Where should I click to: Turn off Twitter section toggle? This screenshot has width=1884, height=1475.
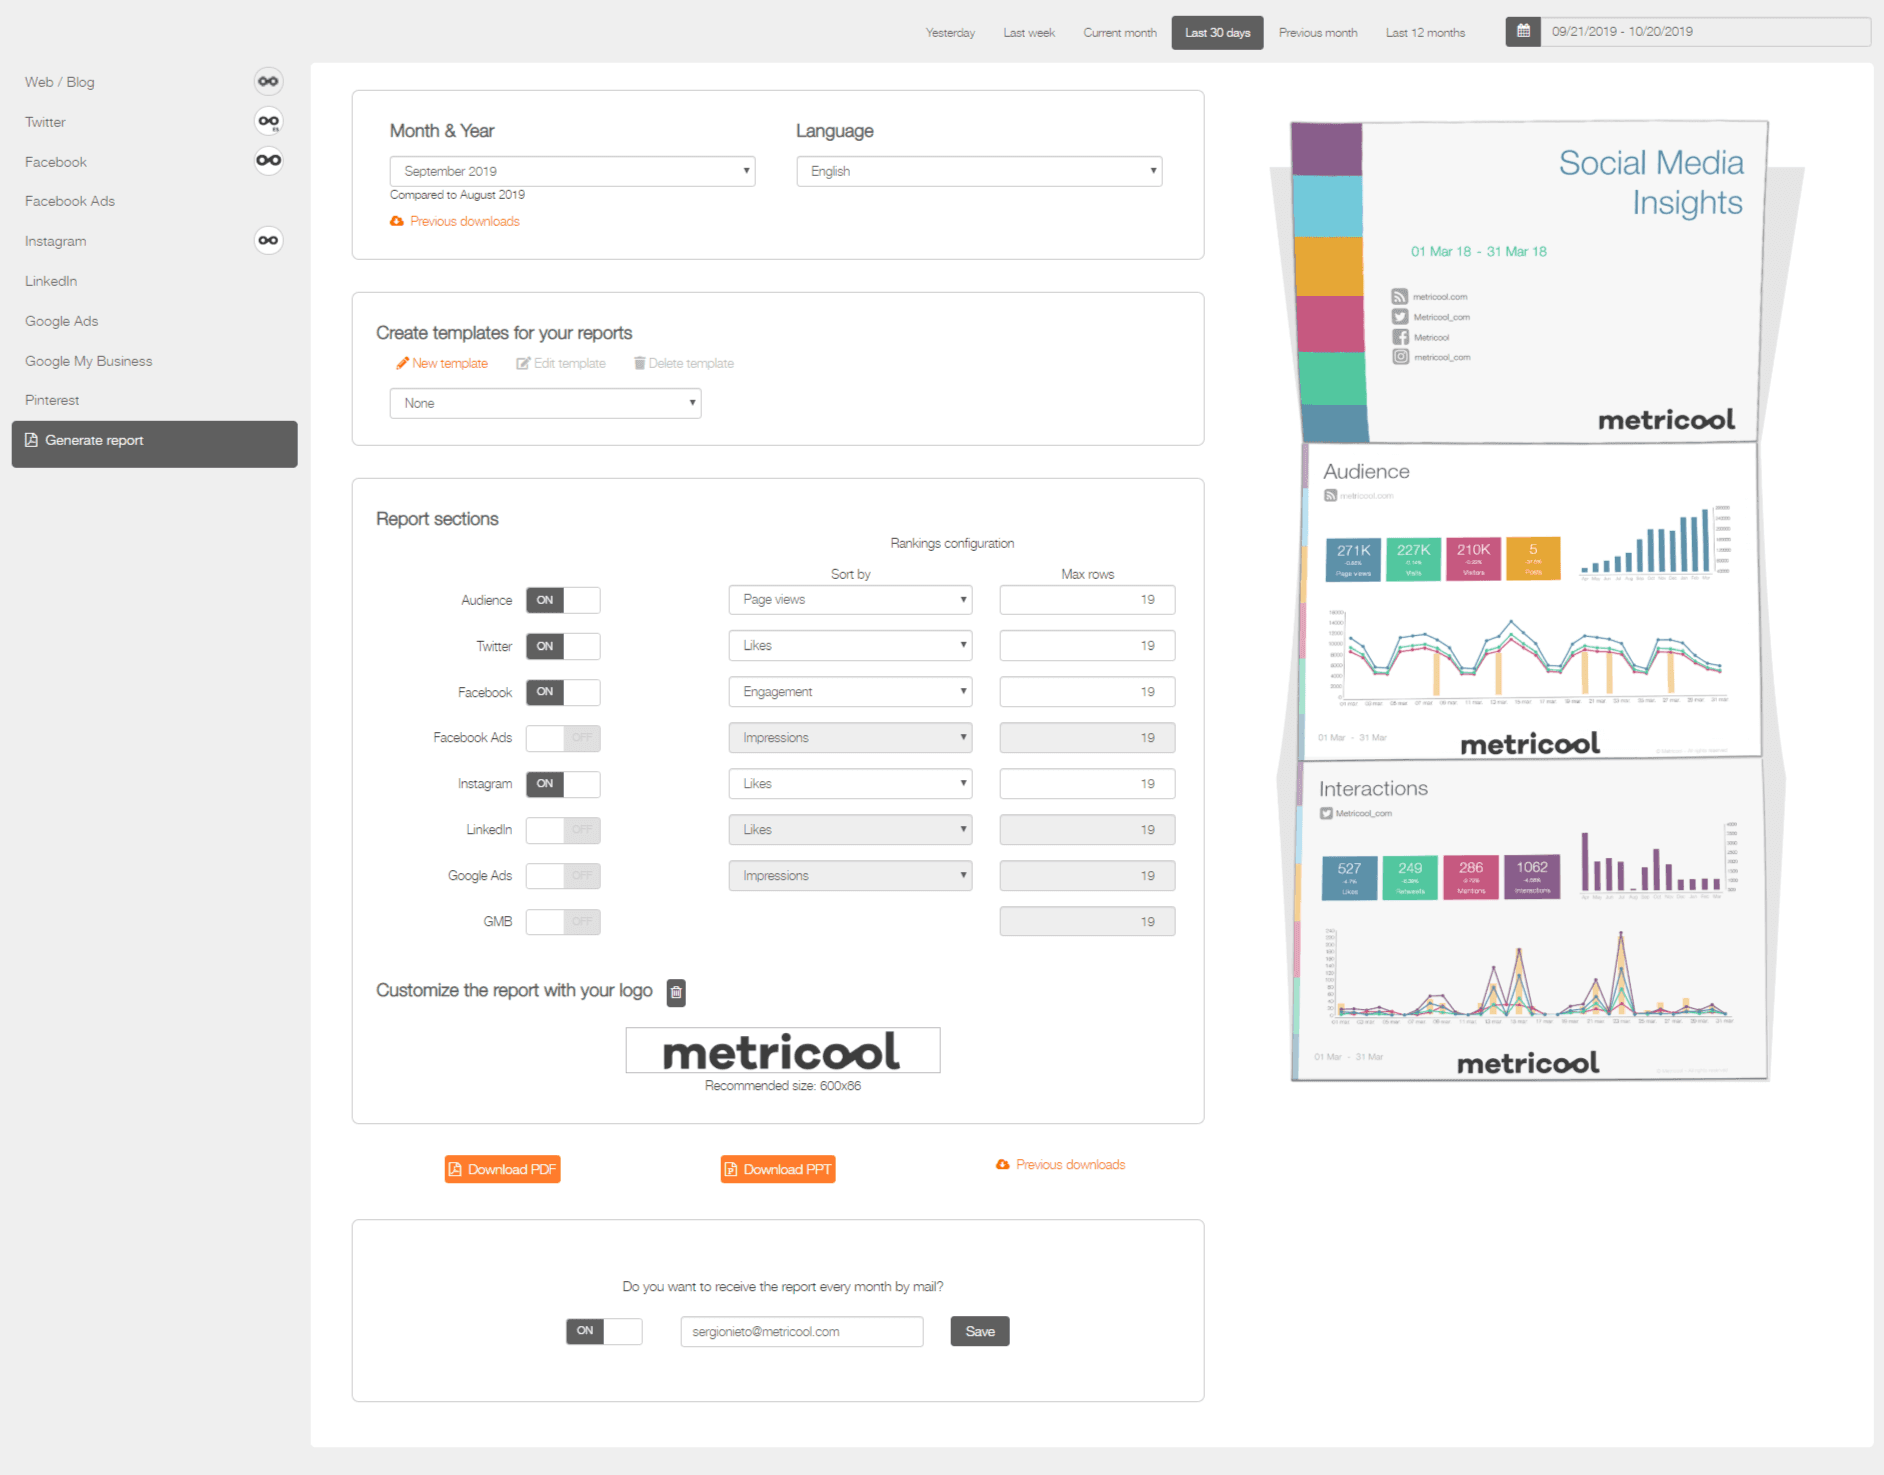(563, 646)
